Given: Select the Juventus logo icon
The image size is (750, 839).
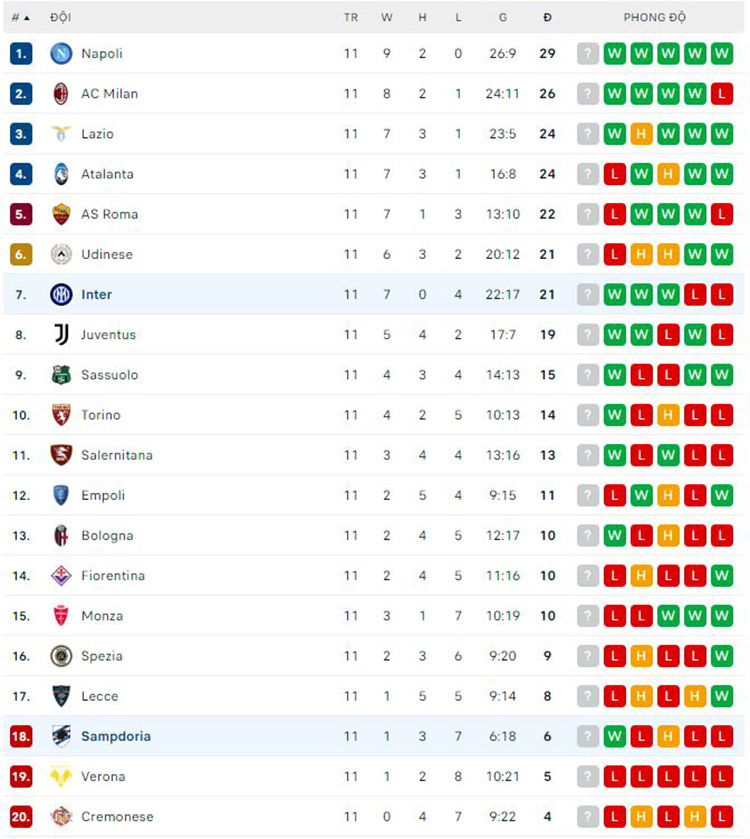Looking at the screenshot, I should (61, 335).
